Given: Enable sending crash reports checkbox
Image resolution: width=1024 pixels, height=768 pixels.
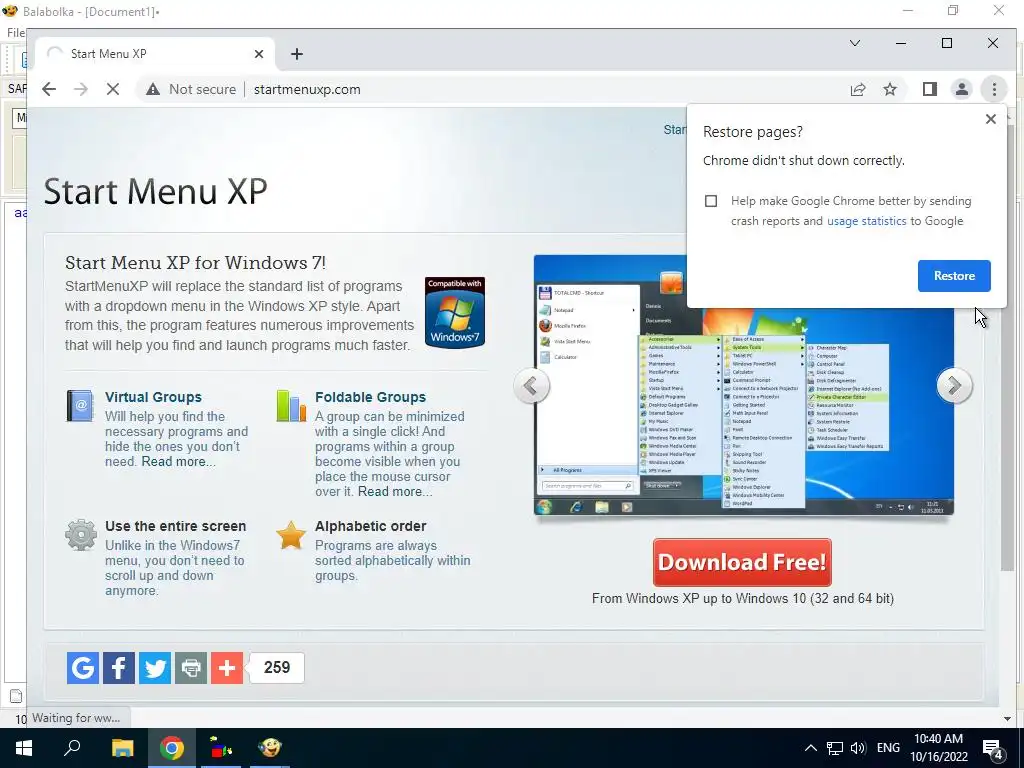Looking at the screenshot, I should click(711, 201).
